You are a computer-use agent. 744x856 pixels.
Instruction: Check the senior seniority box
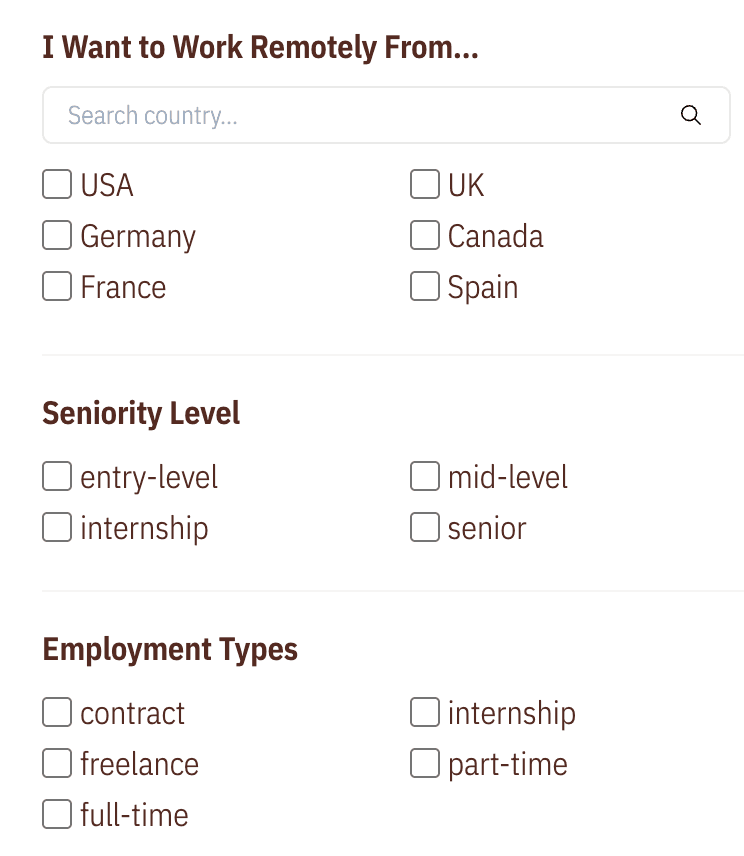pyautogui.click(x=425, y=528)
